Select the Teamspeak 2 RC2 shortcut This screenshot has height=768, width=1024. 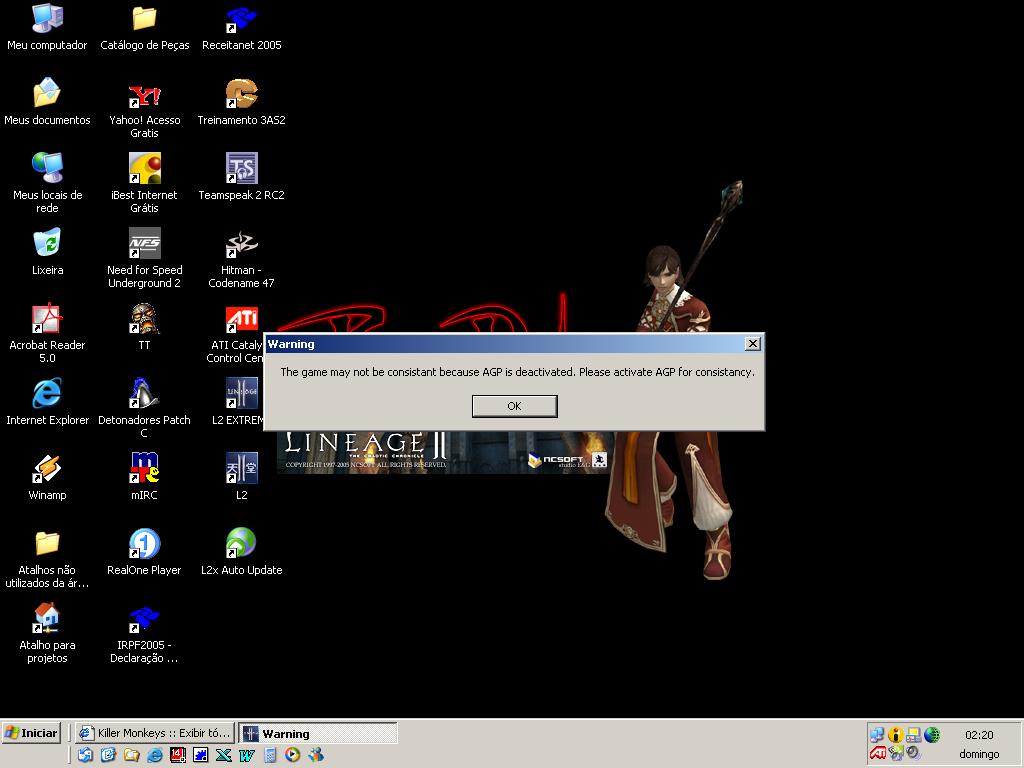(x=241, y=169)
